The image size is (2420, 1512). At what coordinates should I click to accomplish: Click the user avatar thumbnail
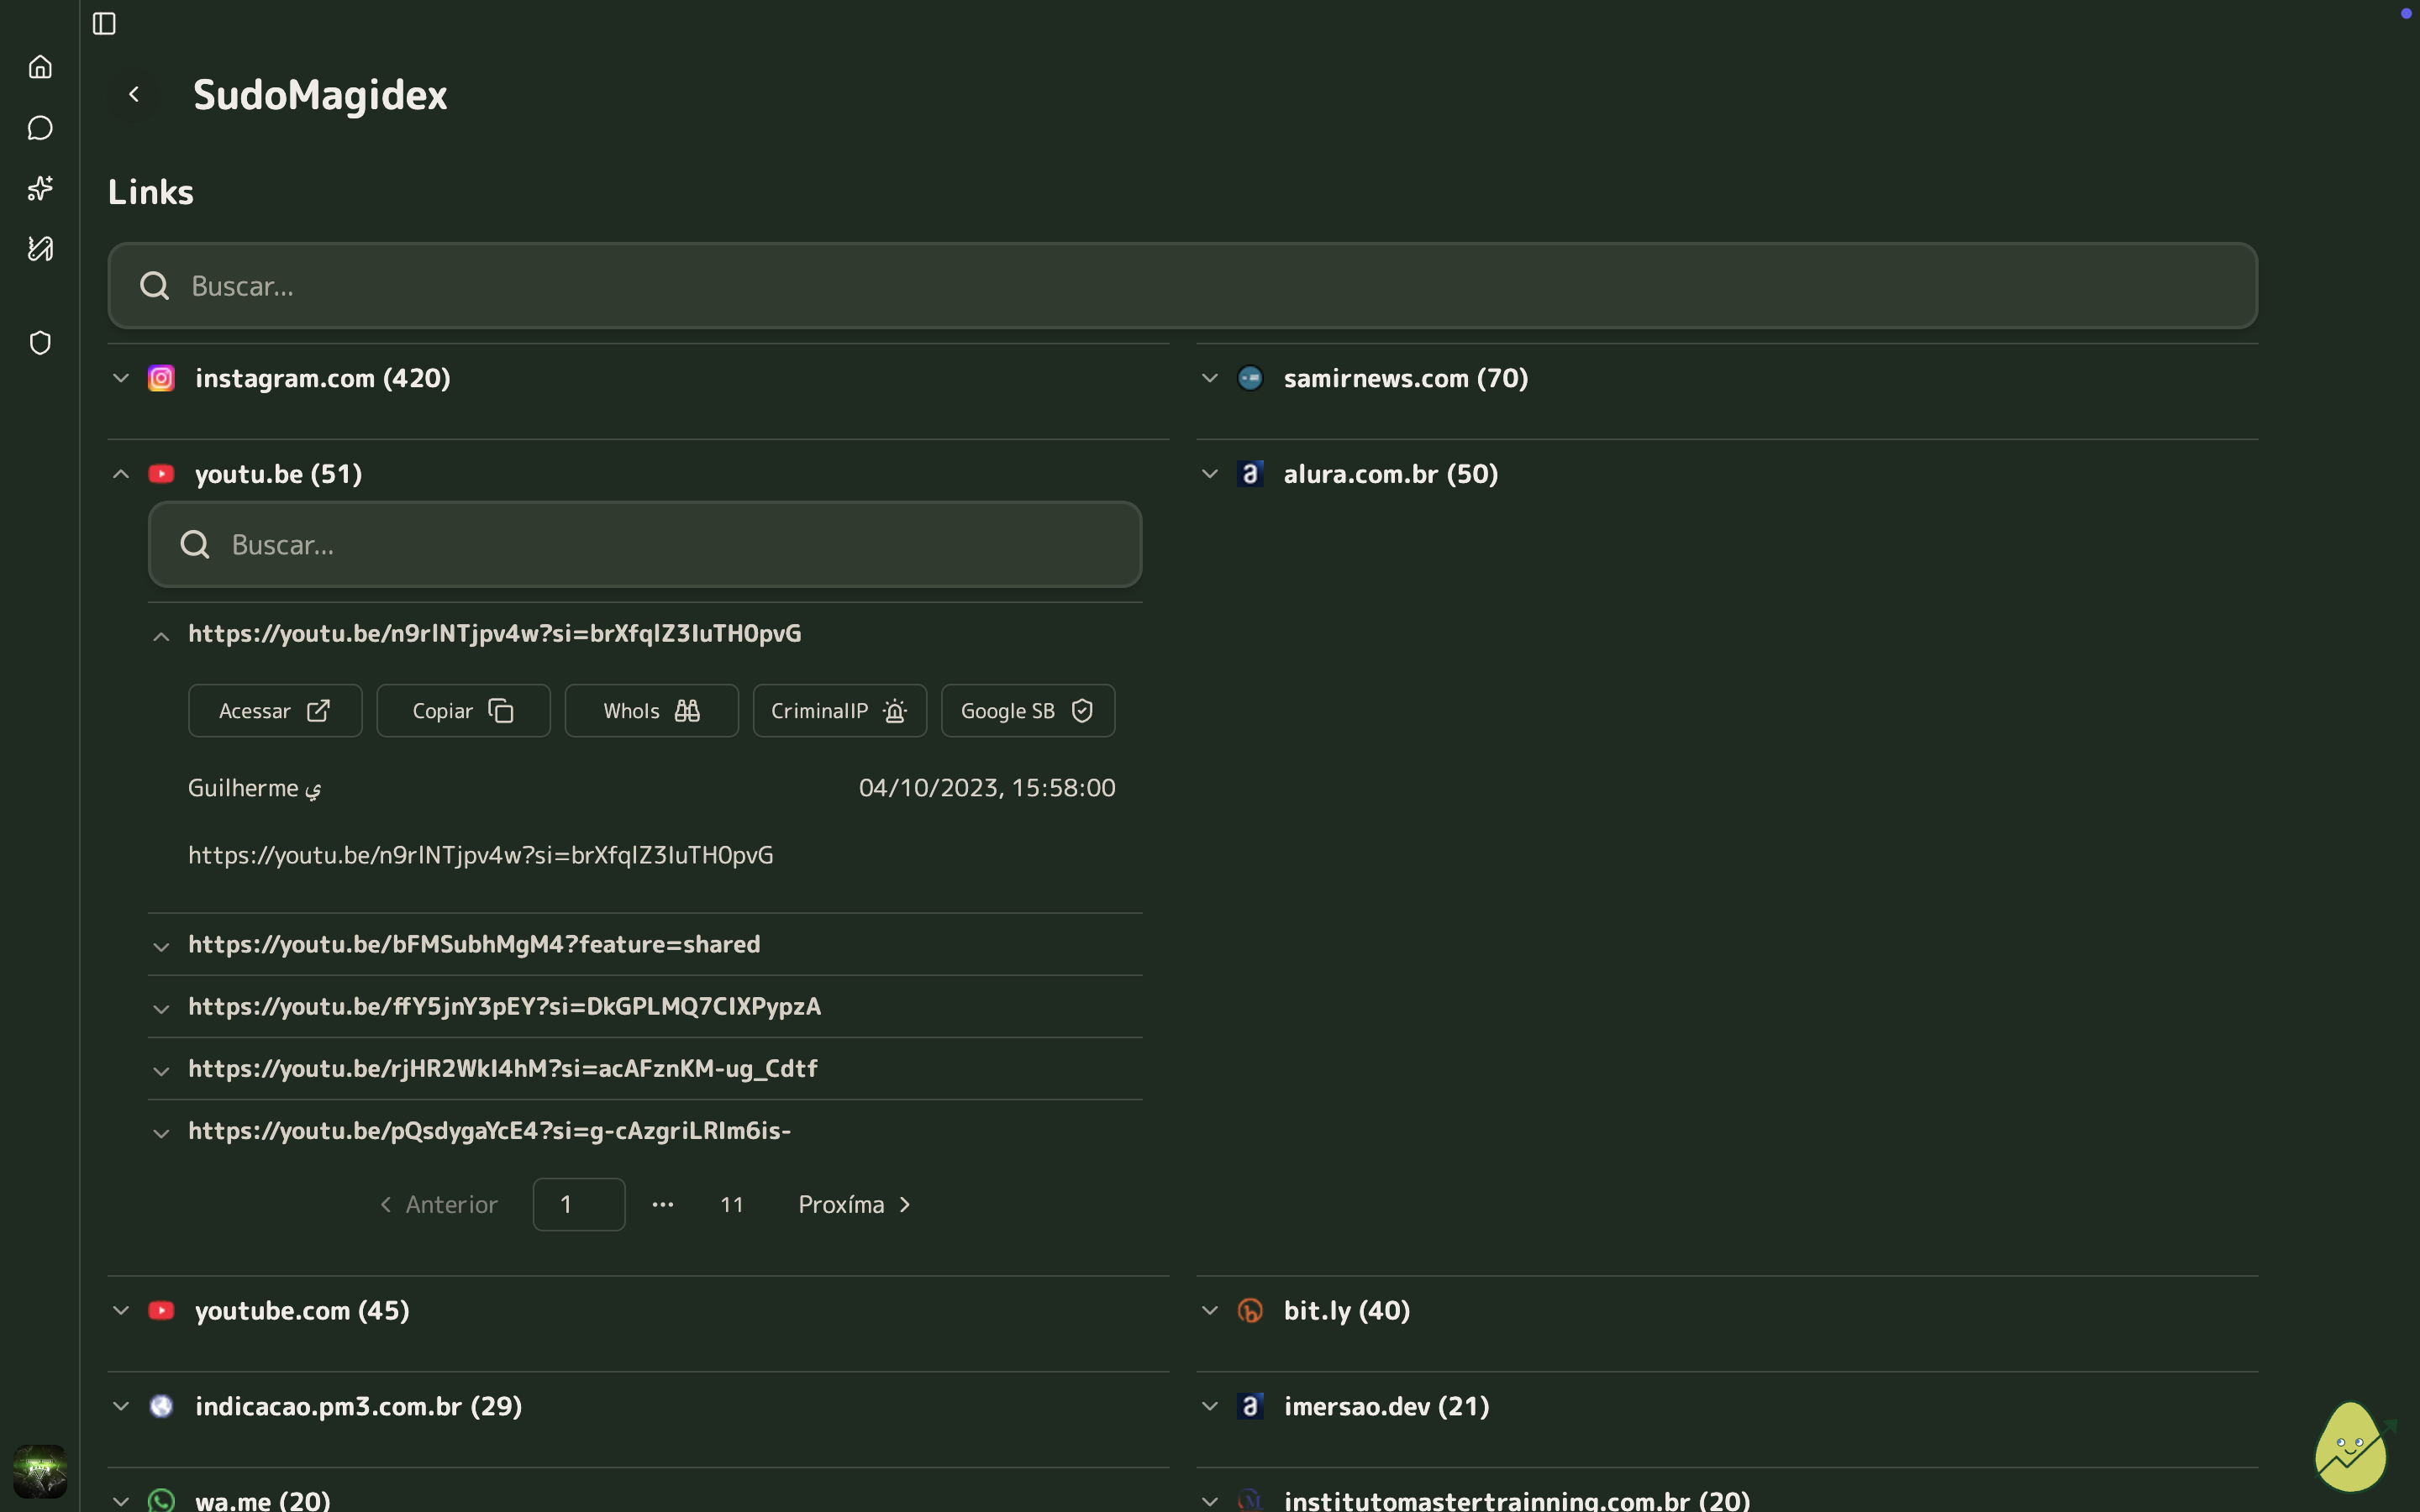(40, 1470)
